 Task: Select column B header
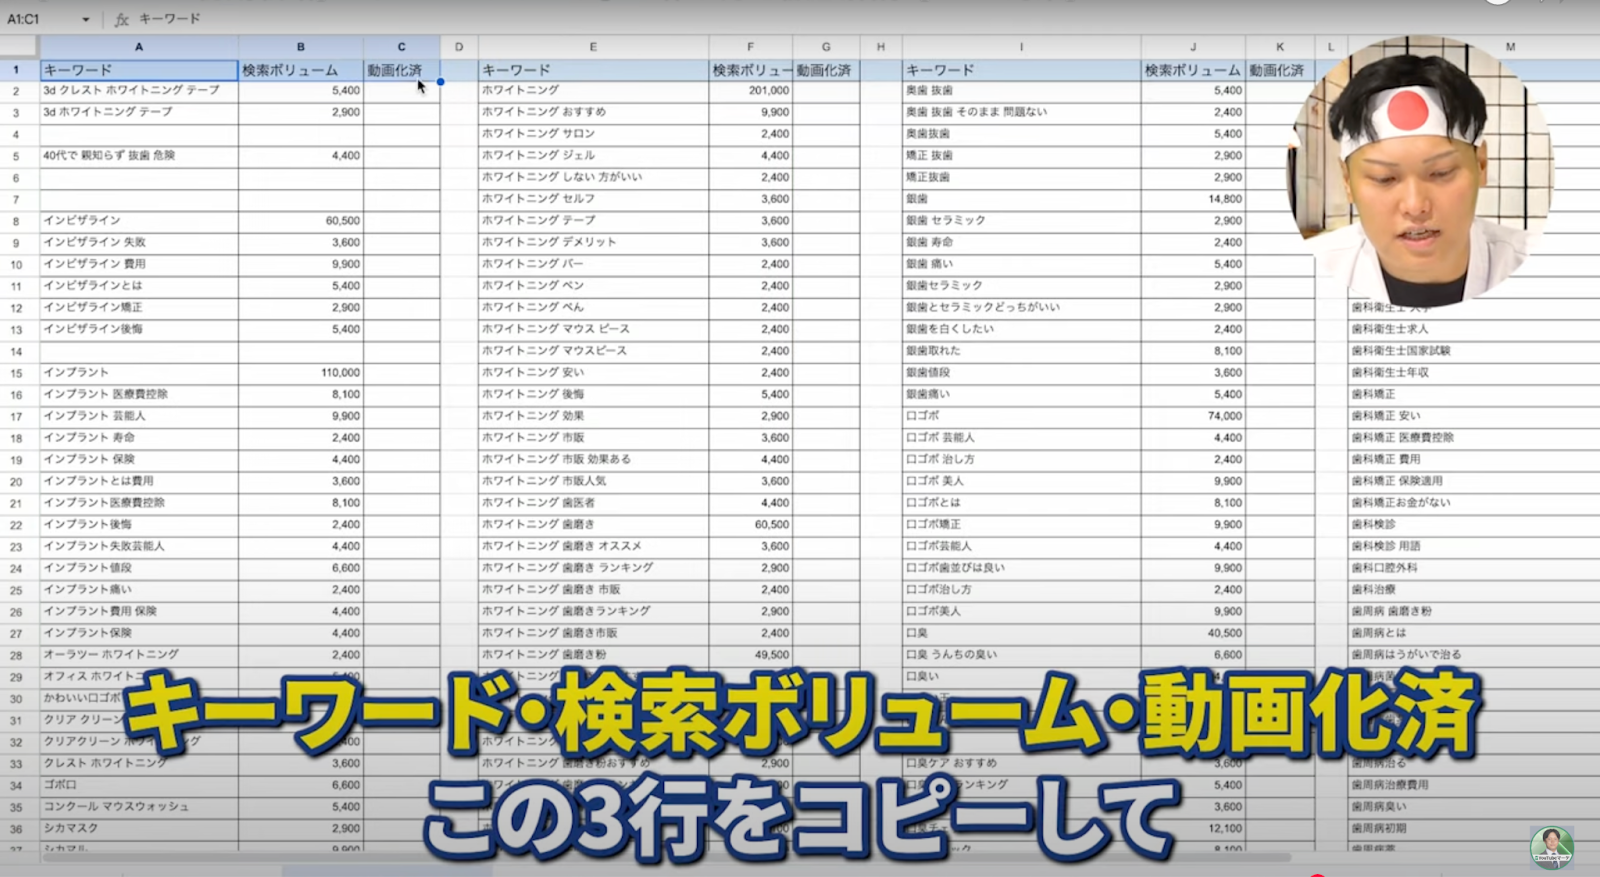(300, 47)
